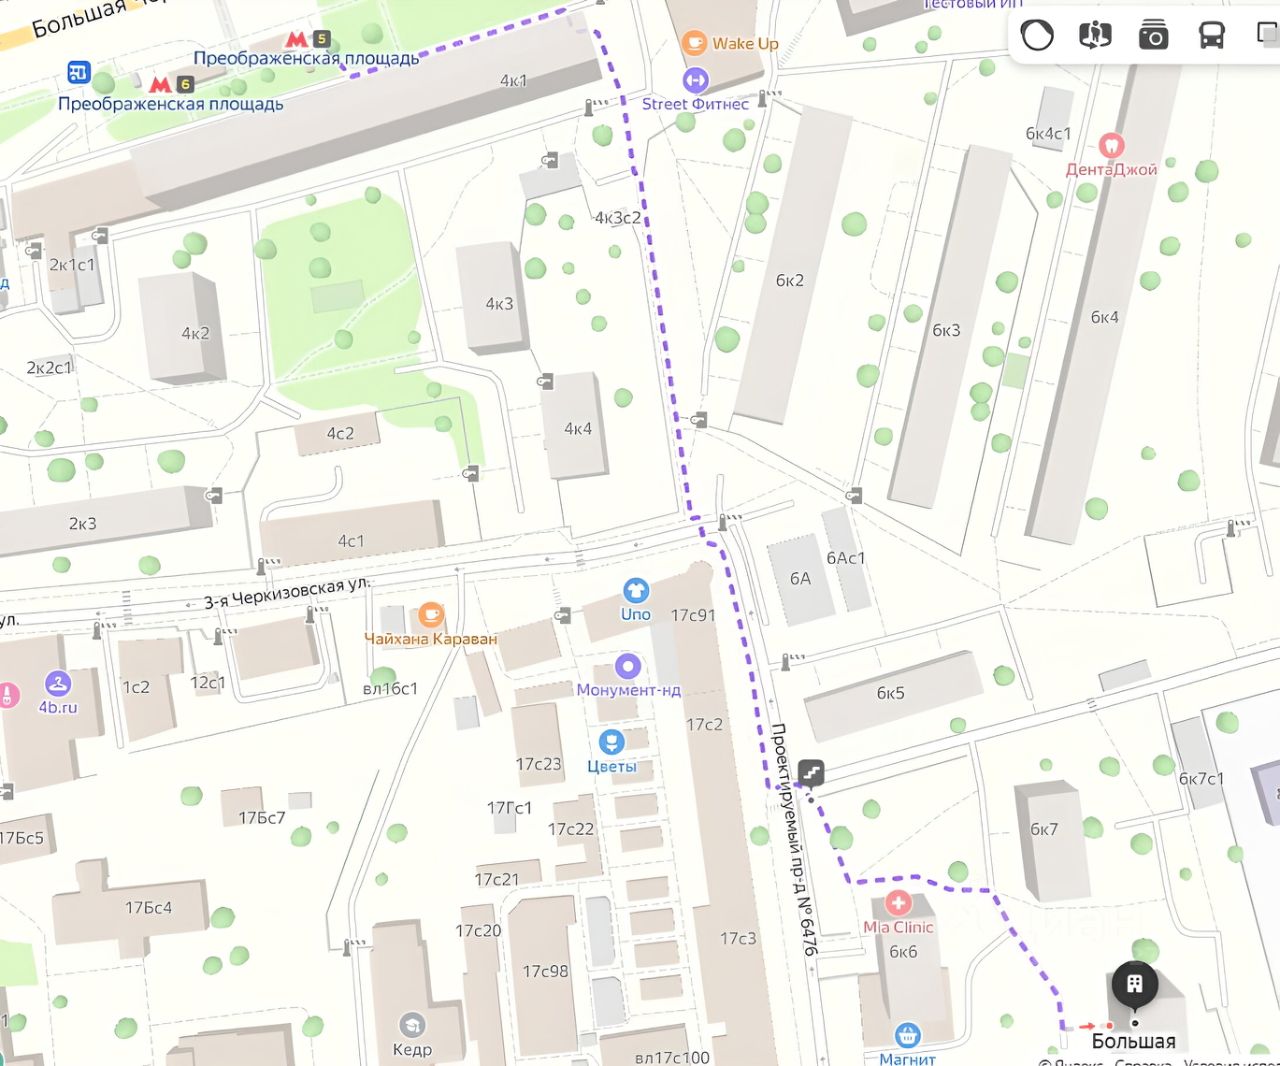Open the partially hidden map layers icon
The height and width of the screenshot is (1066, 1280).
coord(1268,35)
